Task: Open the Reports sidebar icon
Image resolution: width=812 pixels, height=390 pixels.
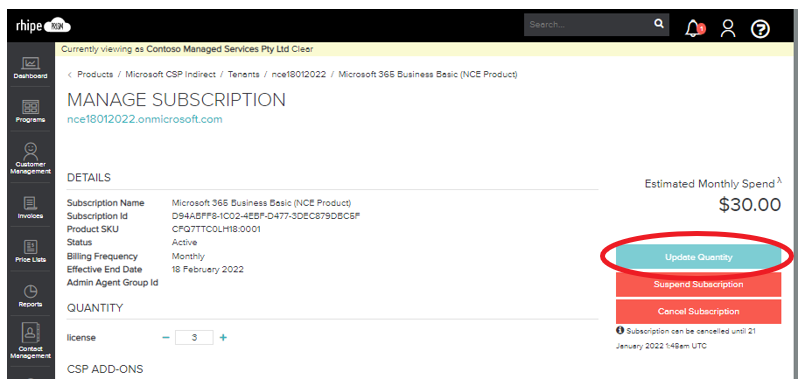Action: [x=31, y=296]
